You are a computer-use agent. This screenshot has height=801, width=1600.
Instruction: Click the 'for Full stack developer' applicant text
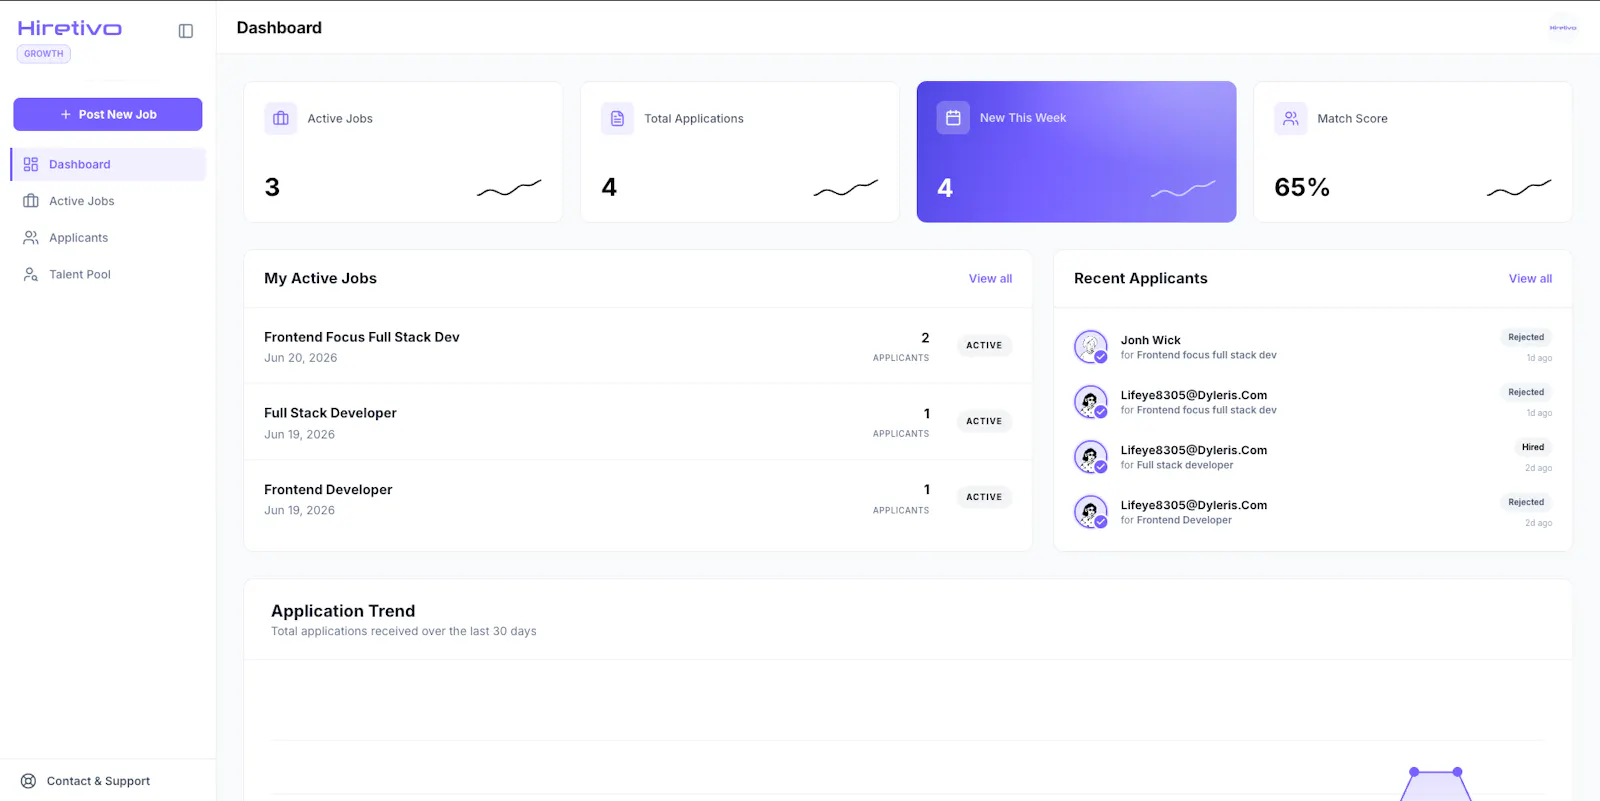[x=1177, y=465]
